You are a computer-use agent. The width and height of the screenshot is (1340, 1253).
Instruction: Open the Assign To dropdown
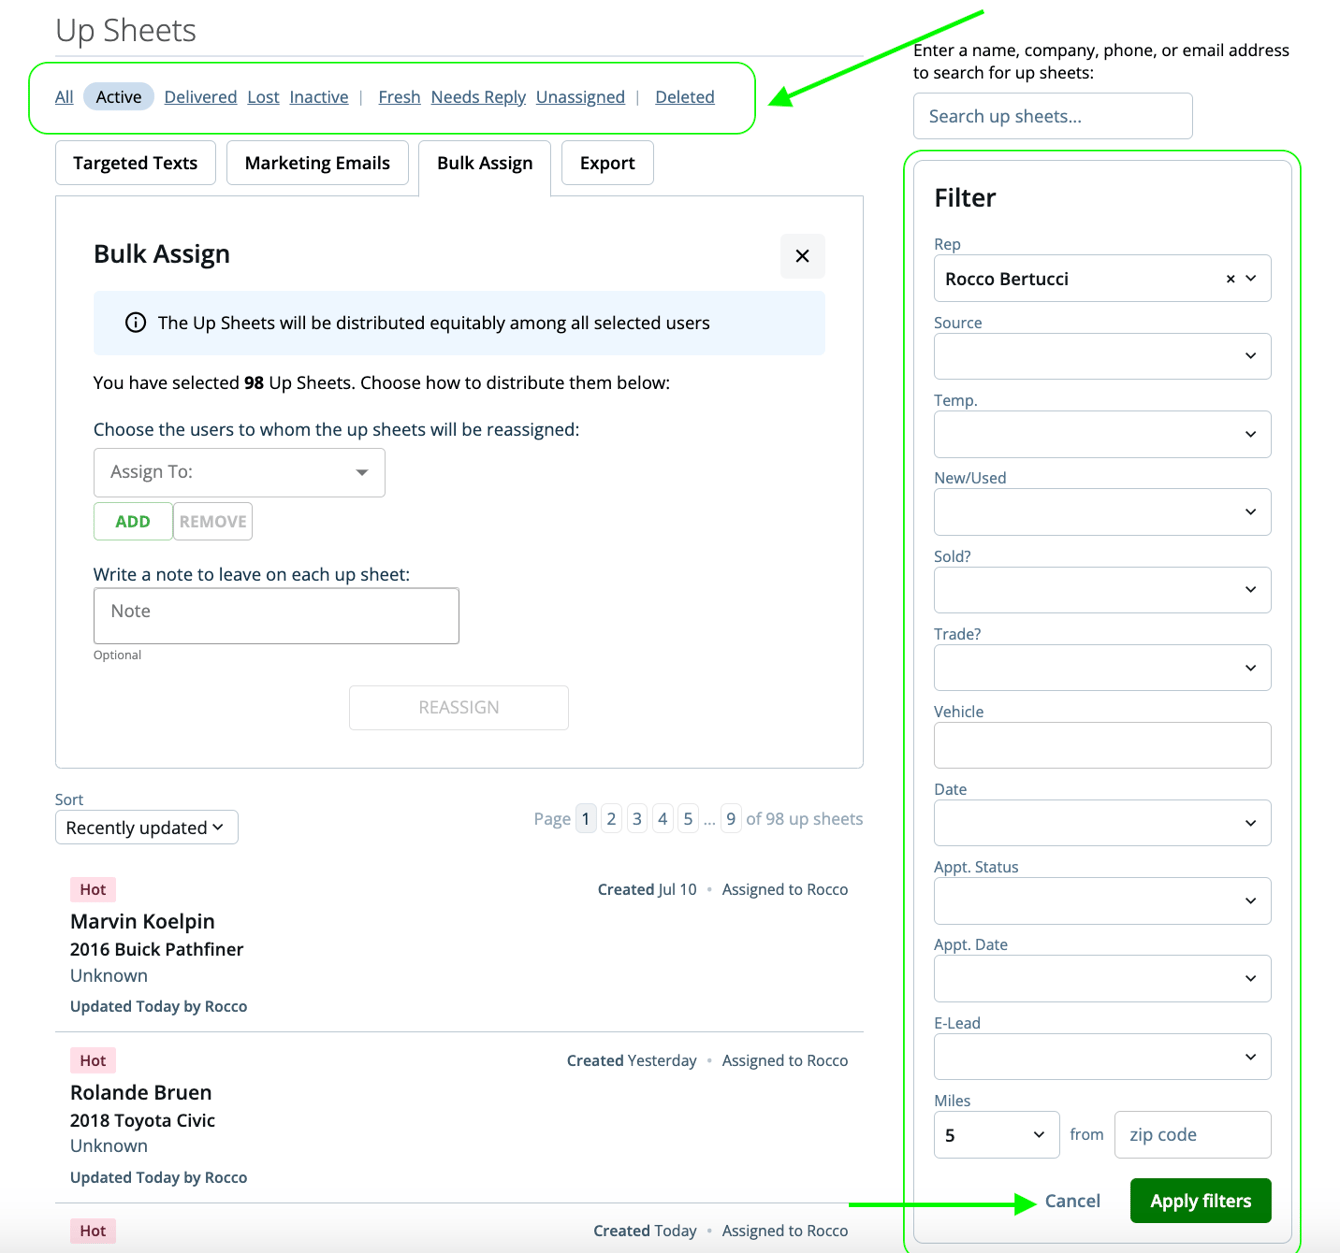click(239, 472)
